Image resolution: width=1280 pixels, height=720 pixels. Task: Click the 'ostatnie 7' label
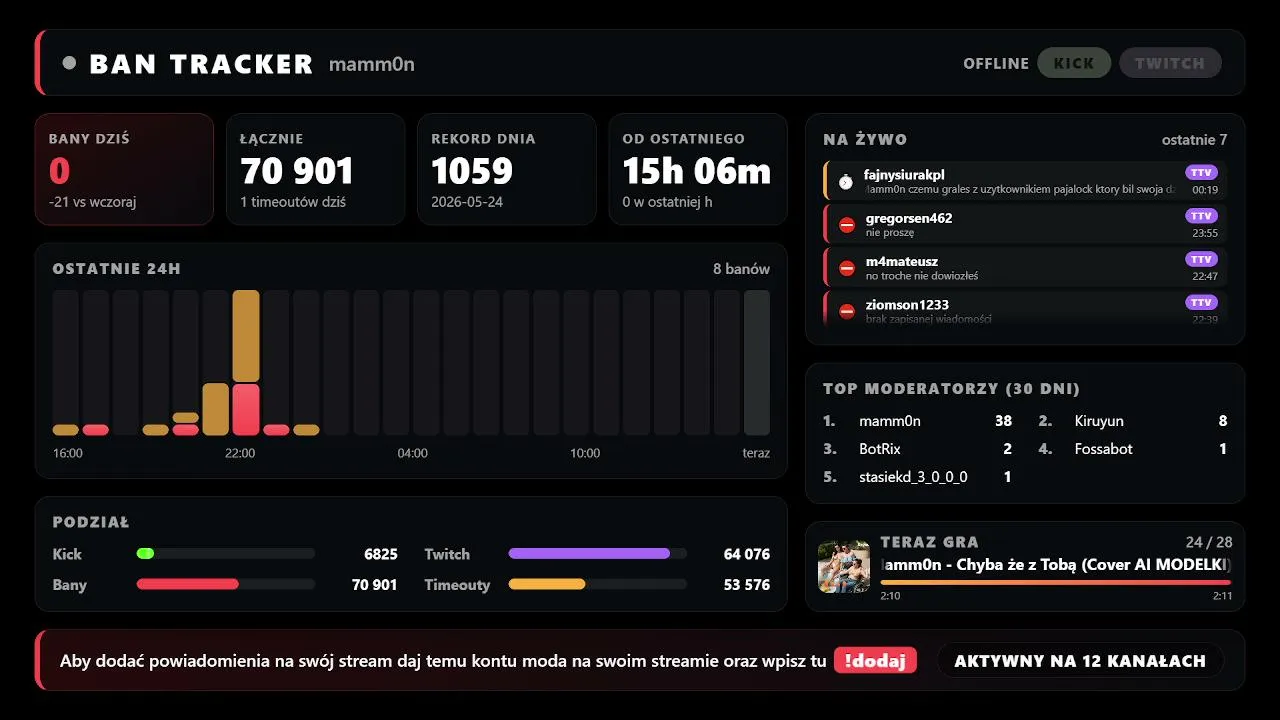(1194, 140)
